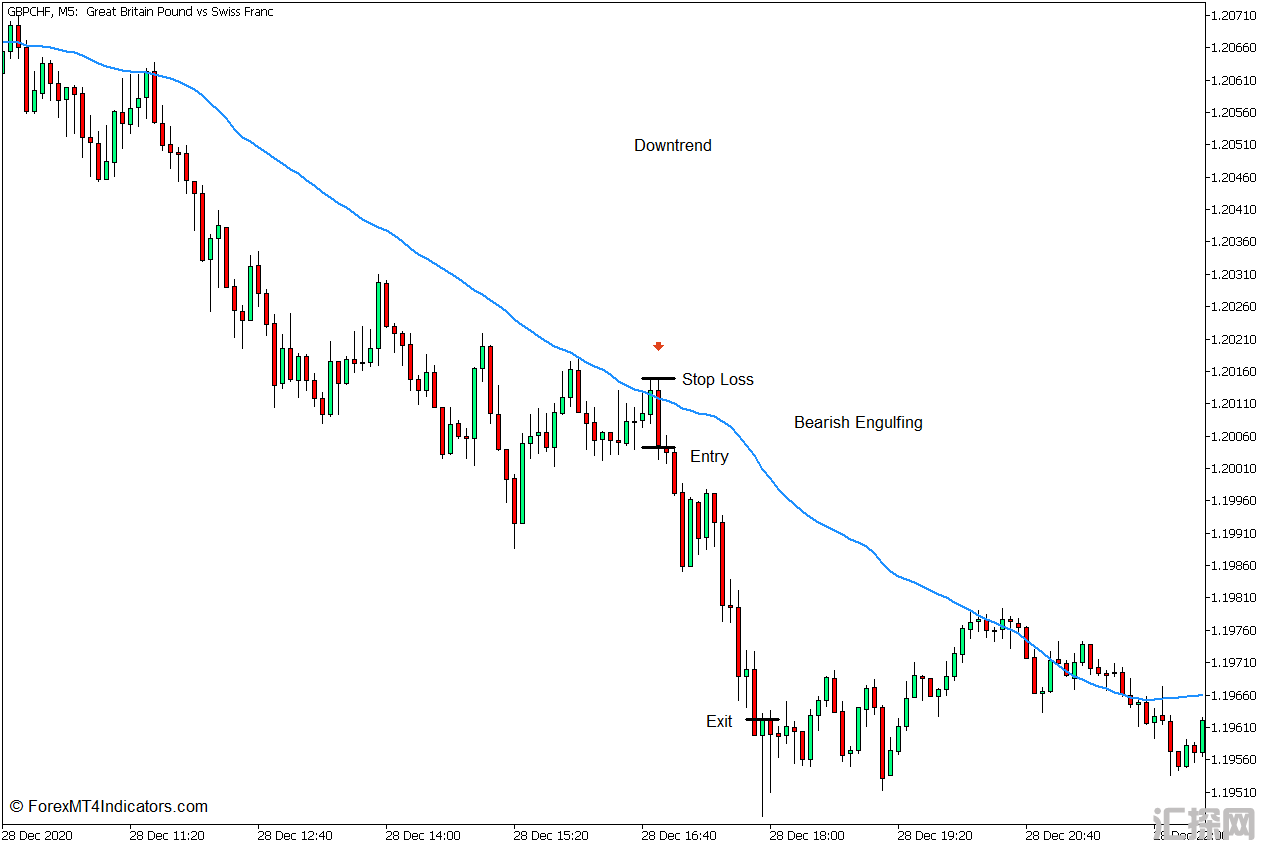
Task: Click the black Stop Loss level line
Action: pyautogui.click(x=658, y=379)
